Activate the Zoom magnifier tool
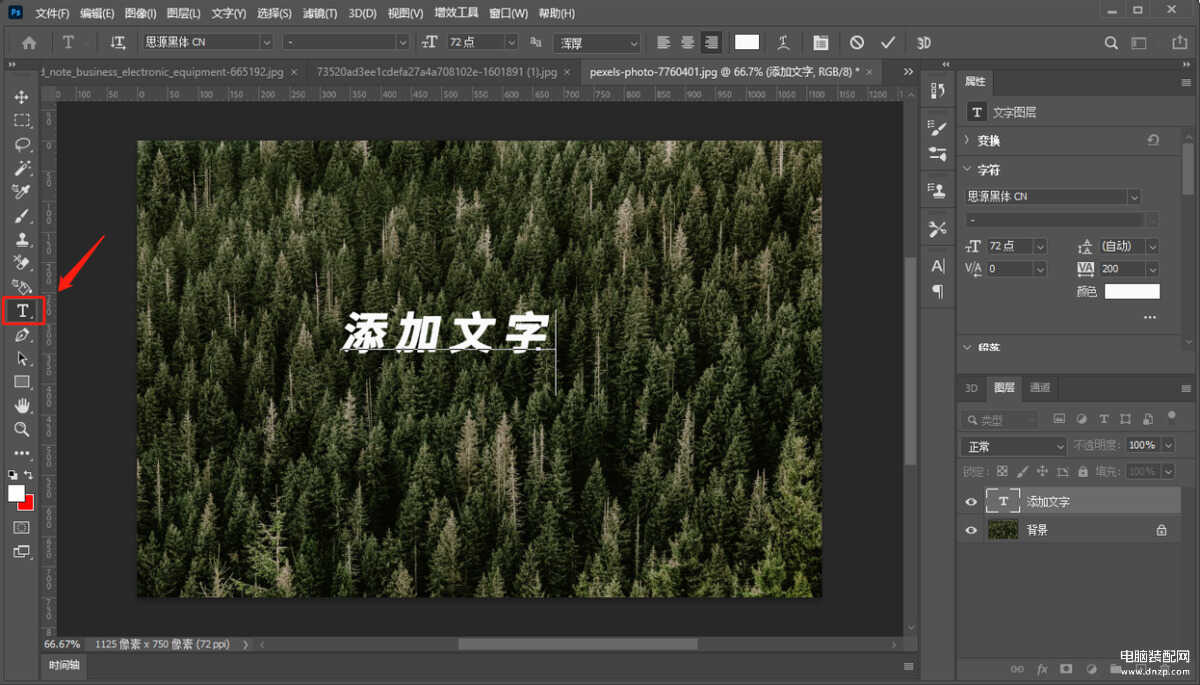 [21, 429]
